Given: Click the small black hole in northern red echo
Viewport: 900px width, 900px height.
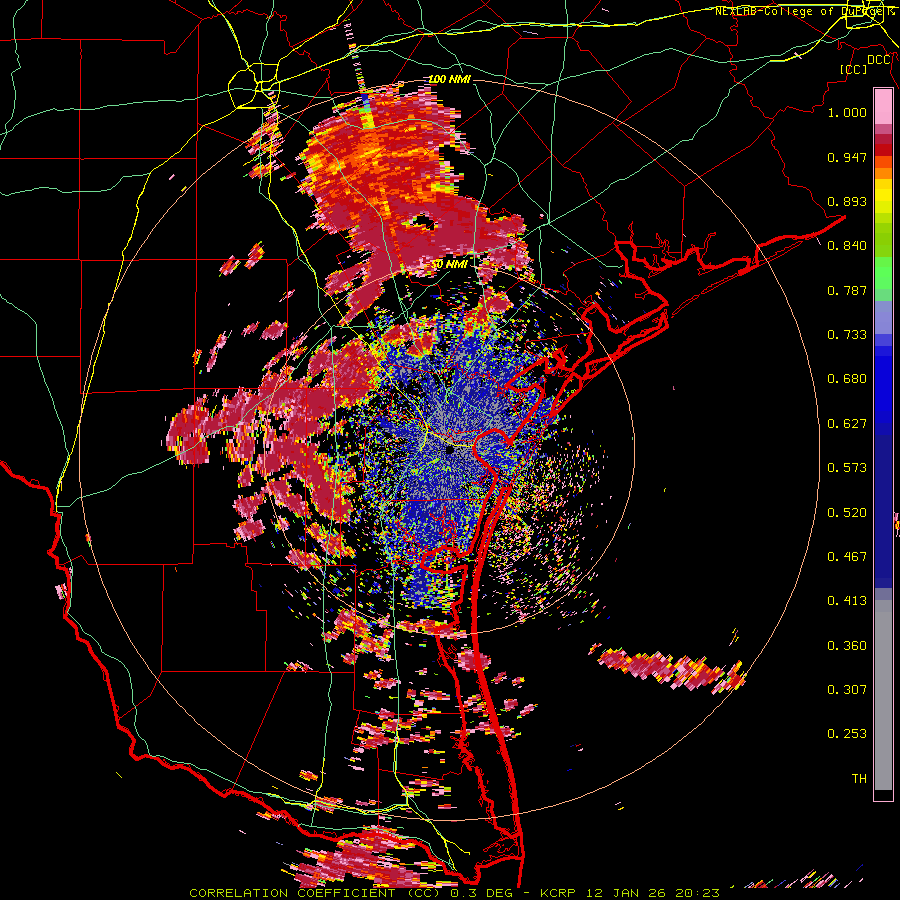Looking at the screenshot, I should coord(424,222).
